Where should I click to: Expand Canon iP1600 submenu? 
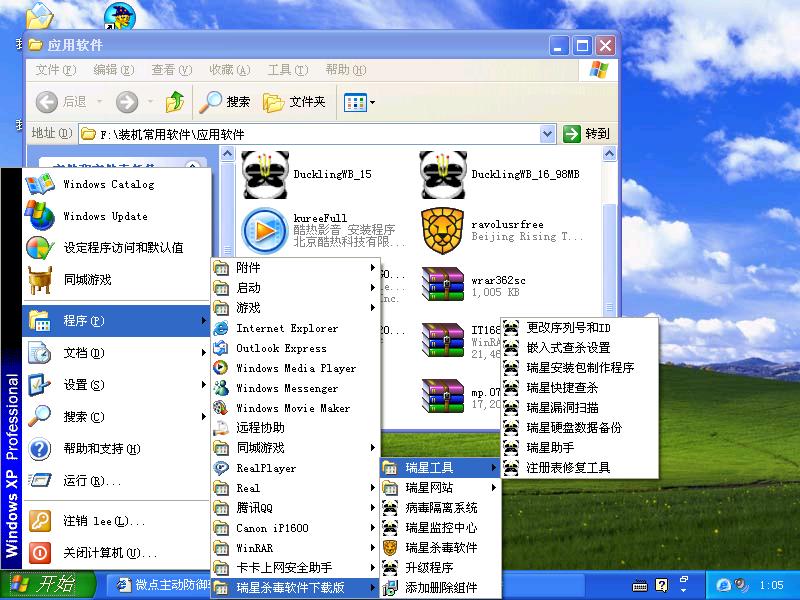coord(295,528)
